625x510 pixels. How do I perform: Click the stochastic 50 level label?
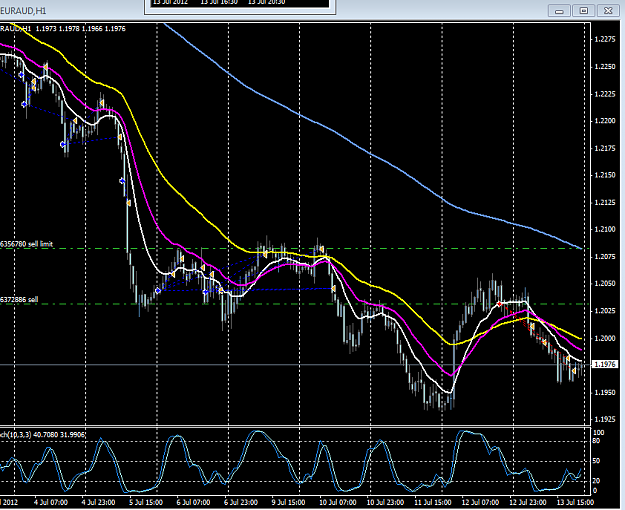point(597,461)
